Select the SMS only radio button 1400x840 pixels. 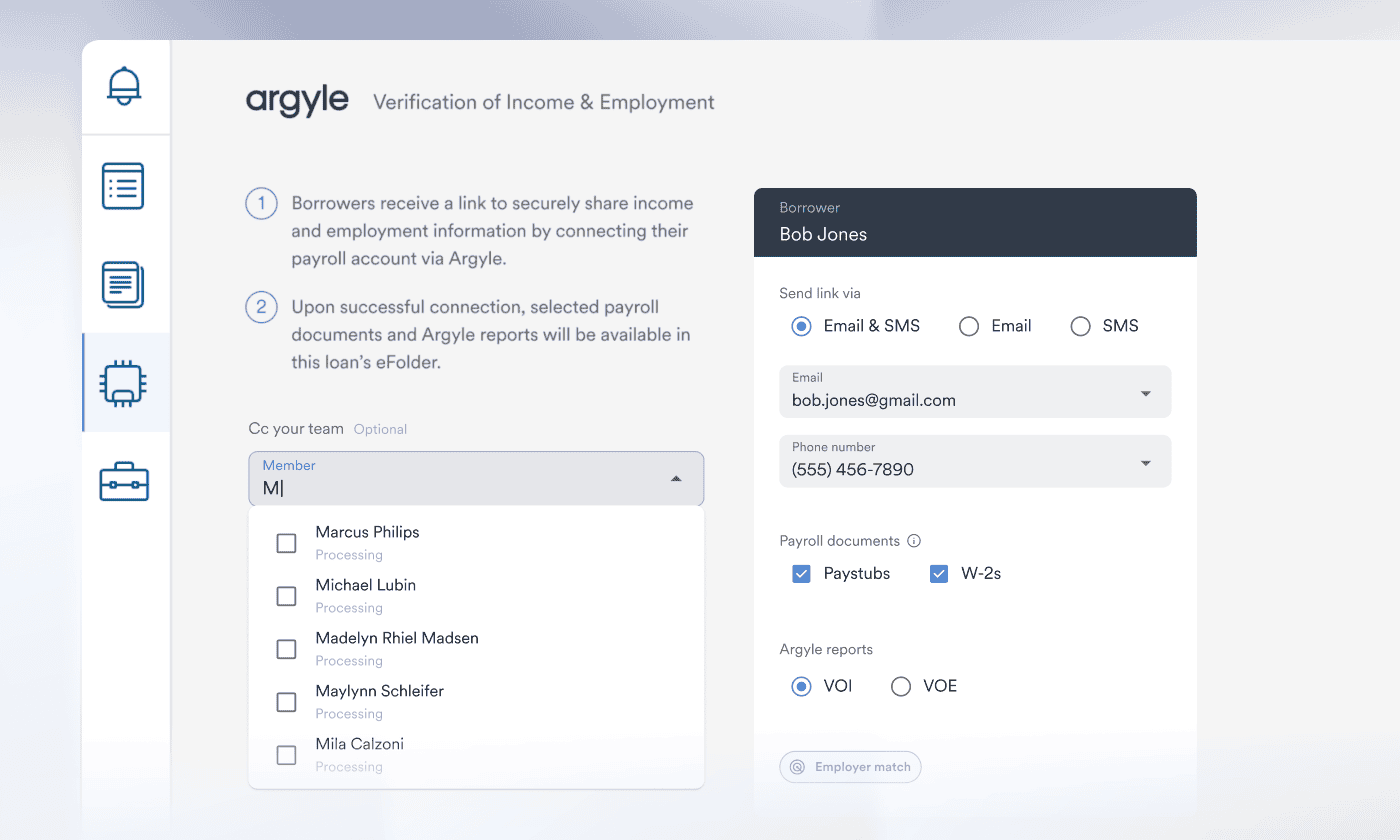coord(1080,326)
